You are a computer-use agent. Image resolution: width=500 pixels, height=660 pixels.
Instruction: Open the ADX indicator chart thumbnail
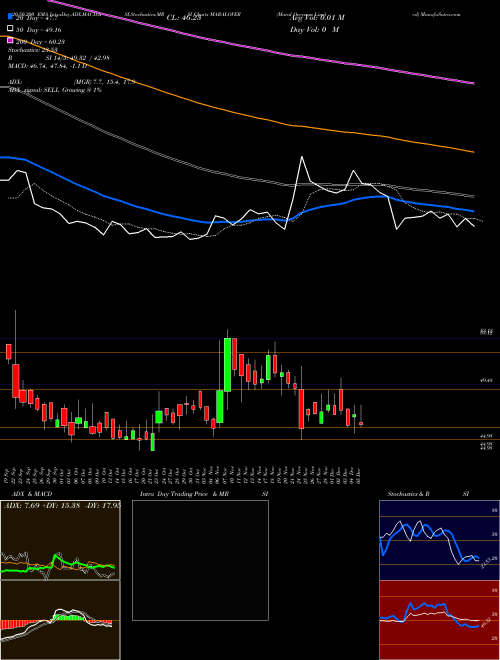tap(60, 540)
